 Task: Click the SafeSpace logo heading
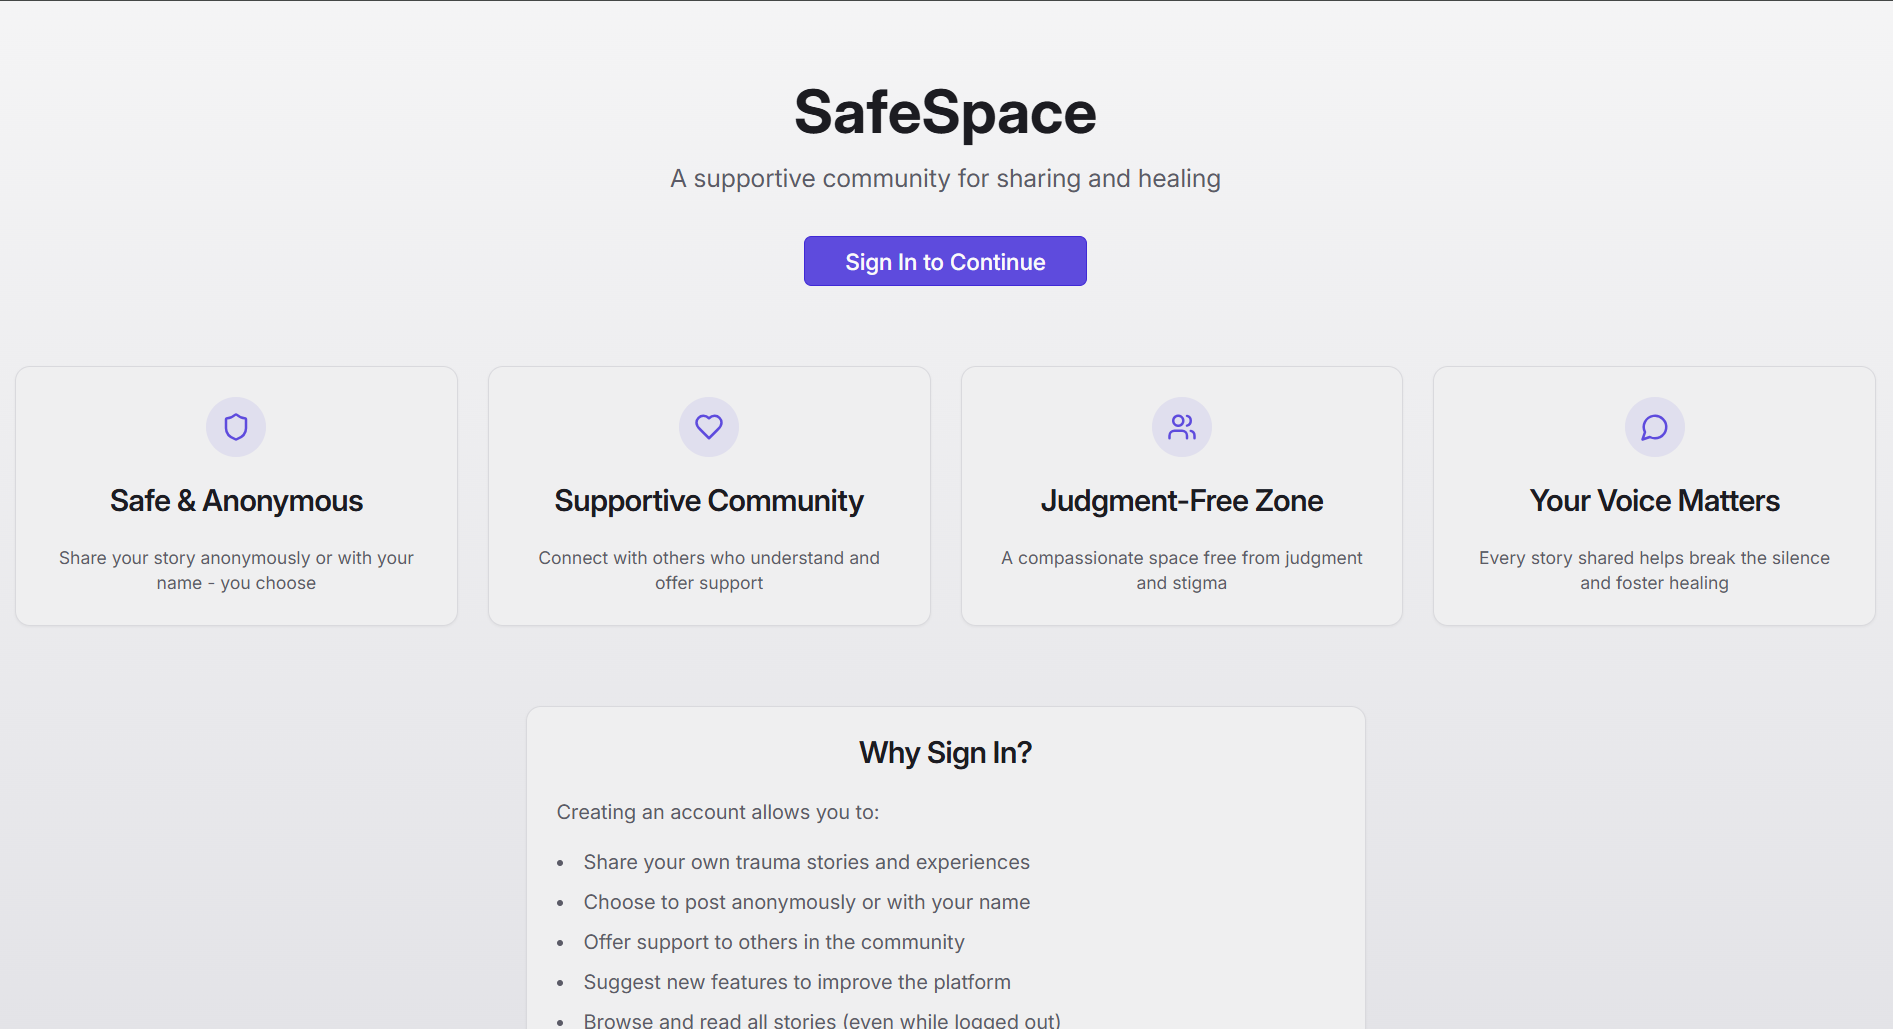click(x=944, y=112)
